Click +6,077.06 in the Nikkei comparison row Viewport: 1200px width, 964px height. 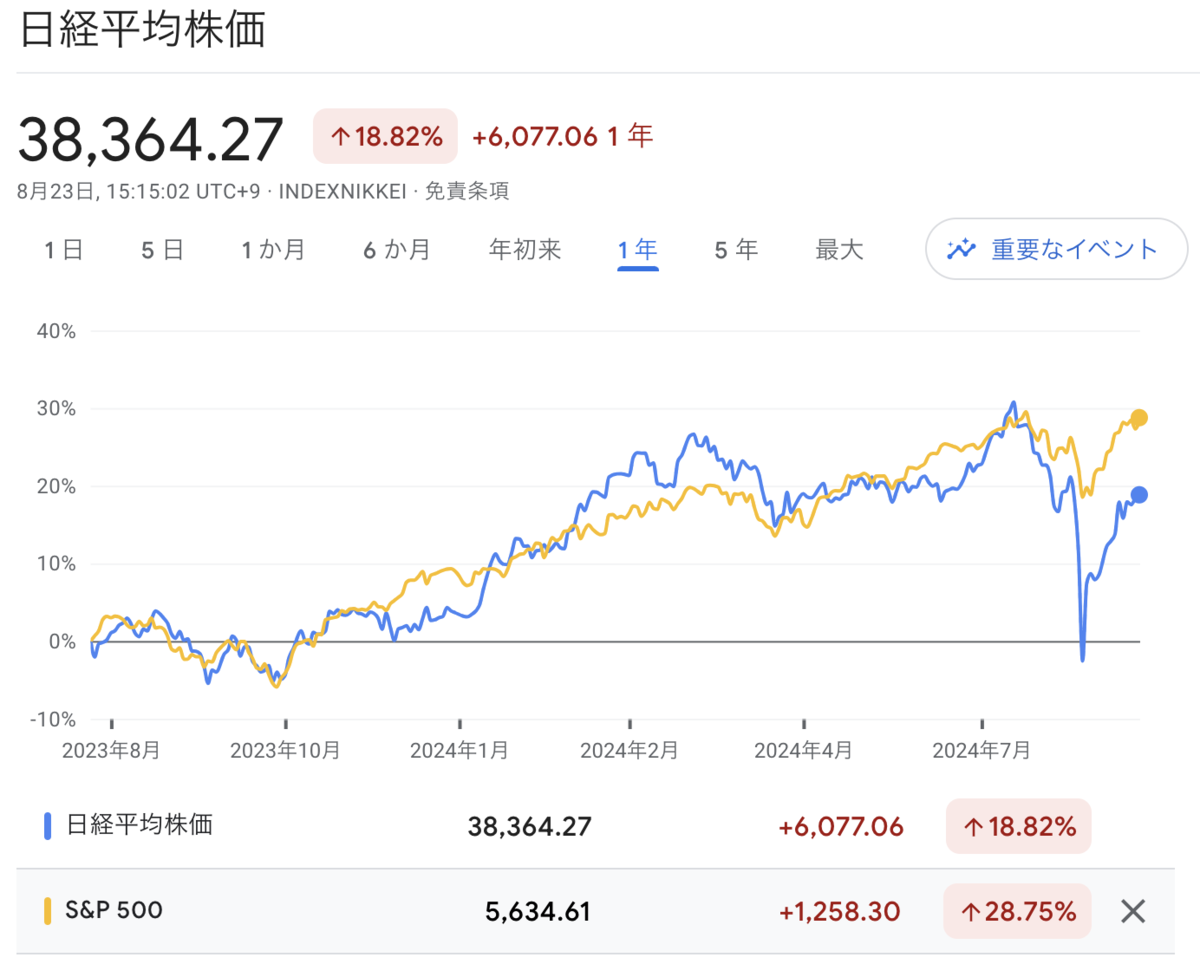pos(841,827)
